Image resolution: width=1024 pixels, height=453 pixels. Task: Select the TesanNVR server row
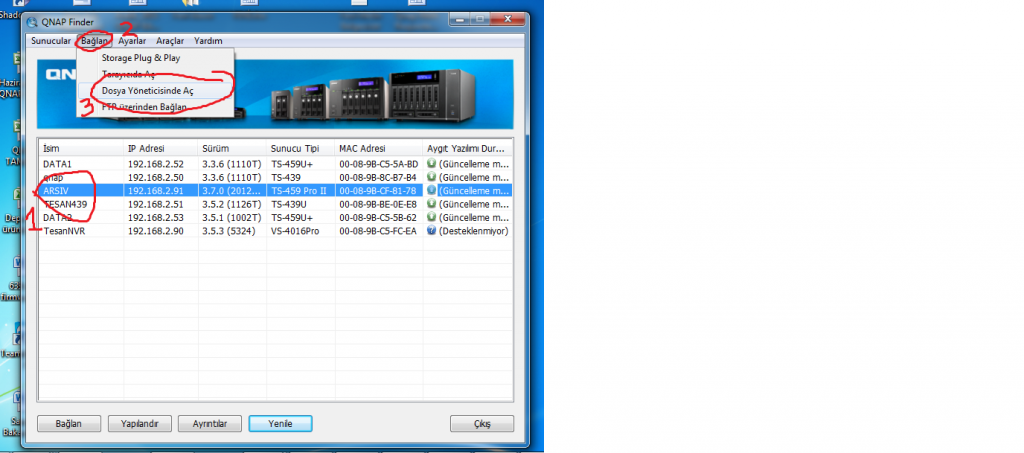[x=275, y=231]
